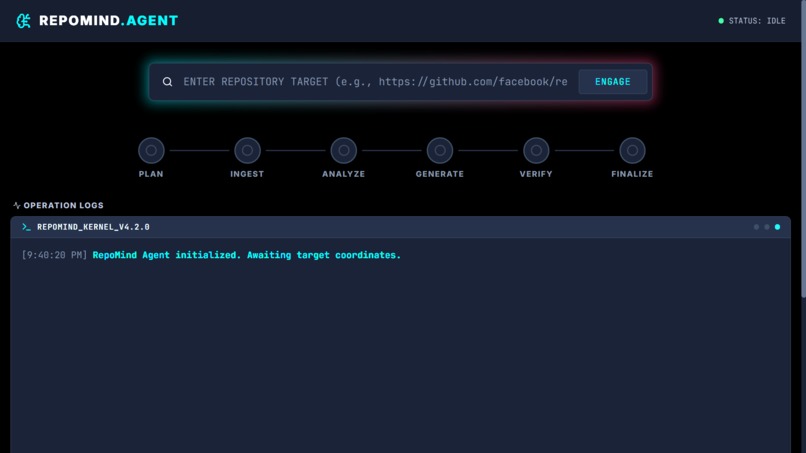Click the FINALIZE step label
Screen dimensions: 806x453
click(x=632, y=174)
